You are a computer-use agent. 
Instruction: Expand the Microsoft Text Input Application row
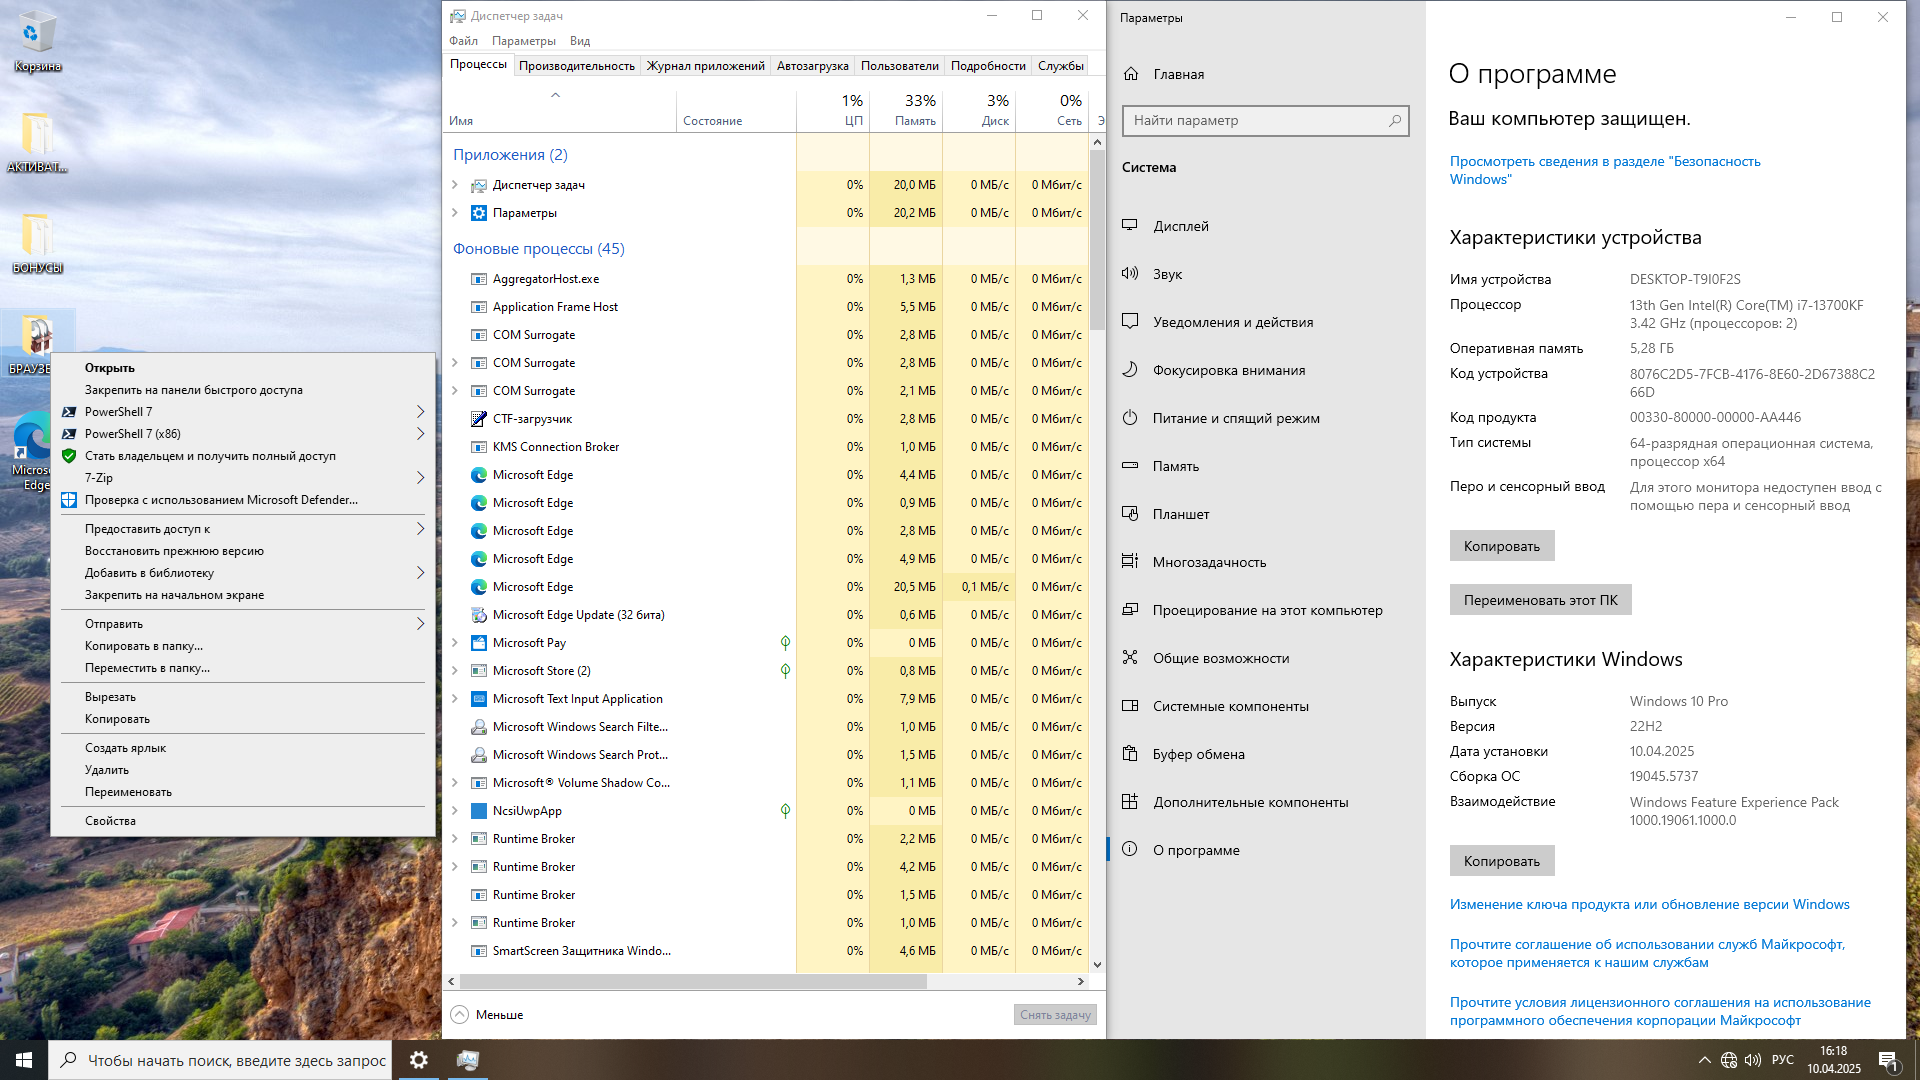(x=455, y=698)
